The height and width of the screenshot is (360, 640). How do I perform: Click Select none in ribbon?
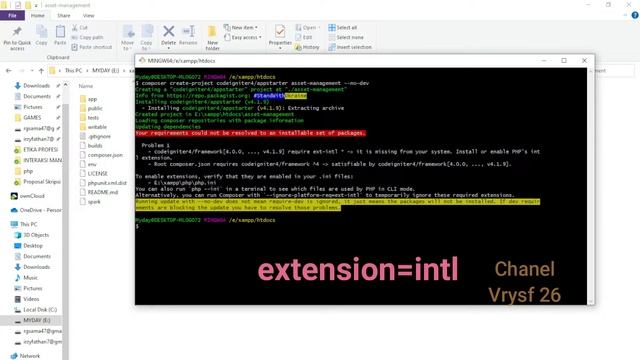point(346,37)
